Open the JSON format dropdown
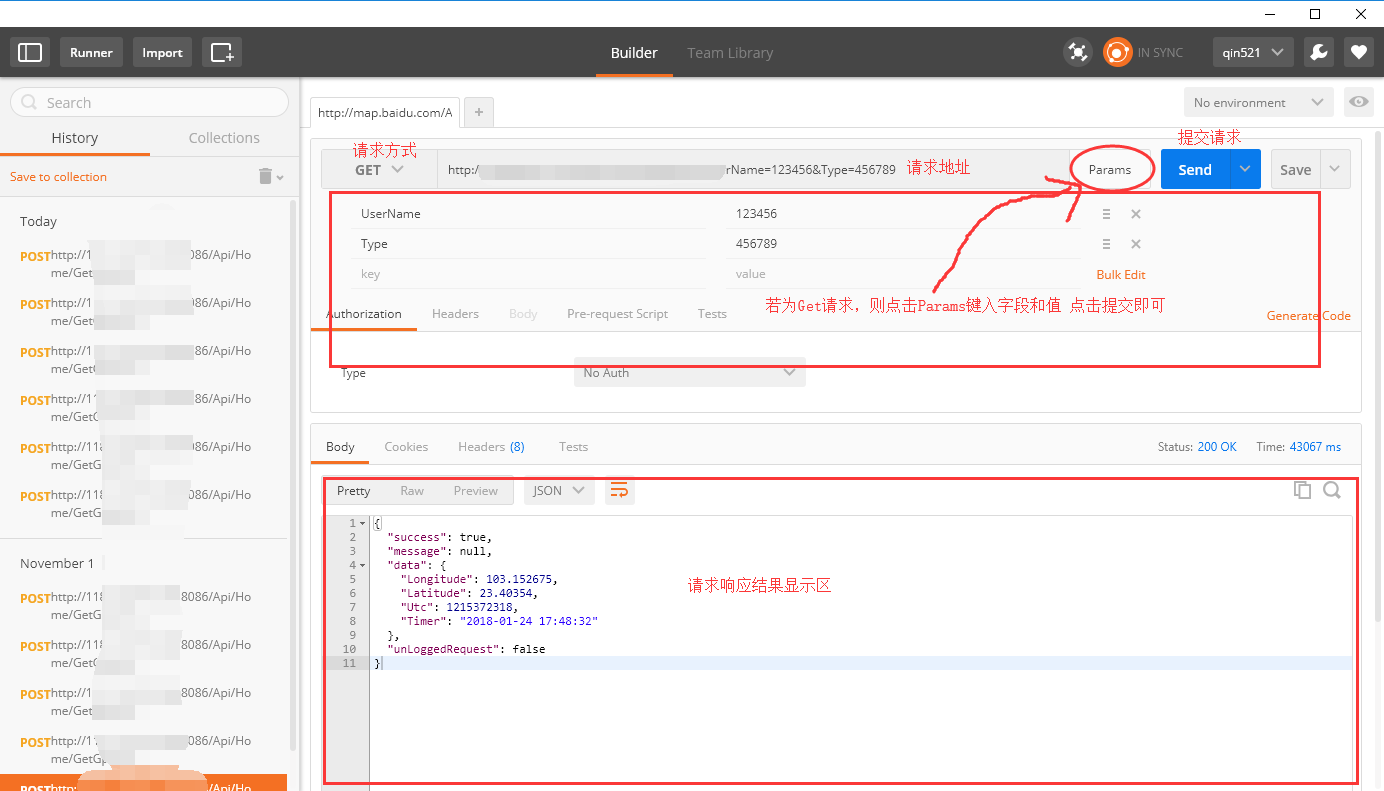The height and width of the screenshot is (791, 1384). 559,491
